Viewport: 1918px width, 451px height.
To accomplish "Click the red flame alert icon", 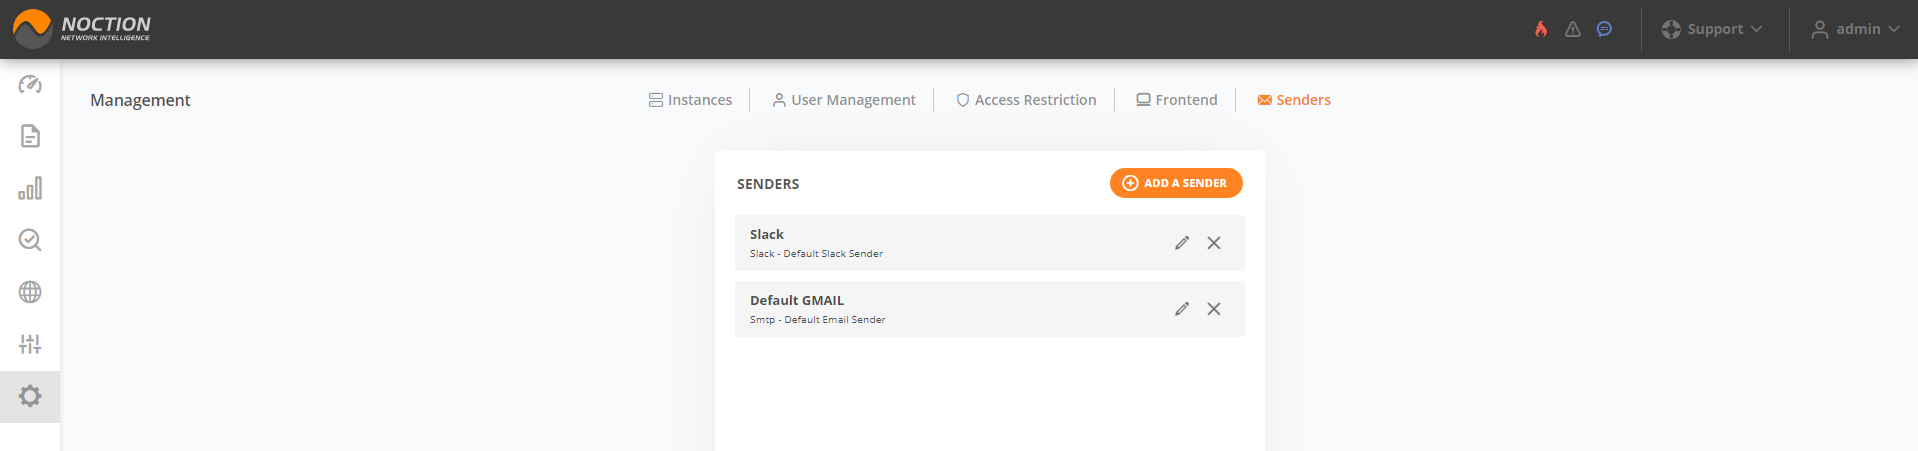I will tap(1541, 29).
